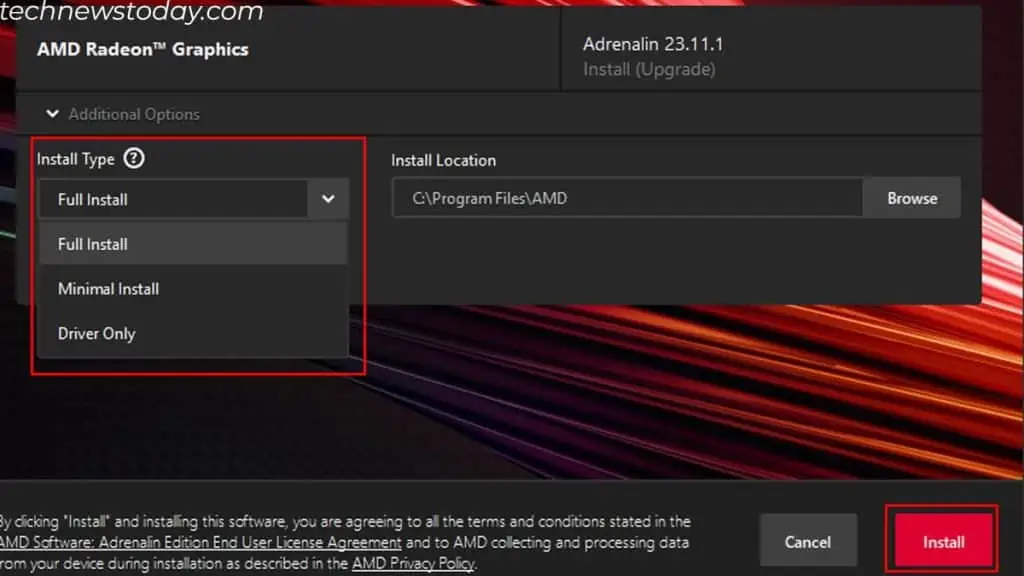View the AMD Privacy Policy
The image size is (1024, 576).
pyautogui.click(x=412, y=563)
